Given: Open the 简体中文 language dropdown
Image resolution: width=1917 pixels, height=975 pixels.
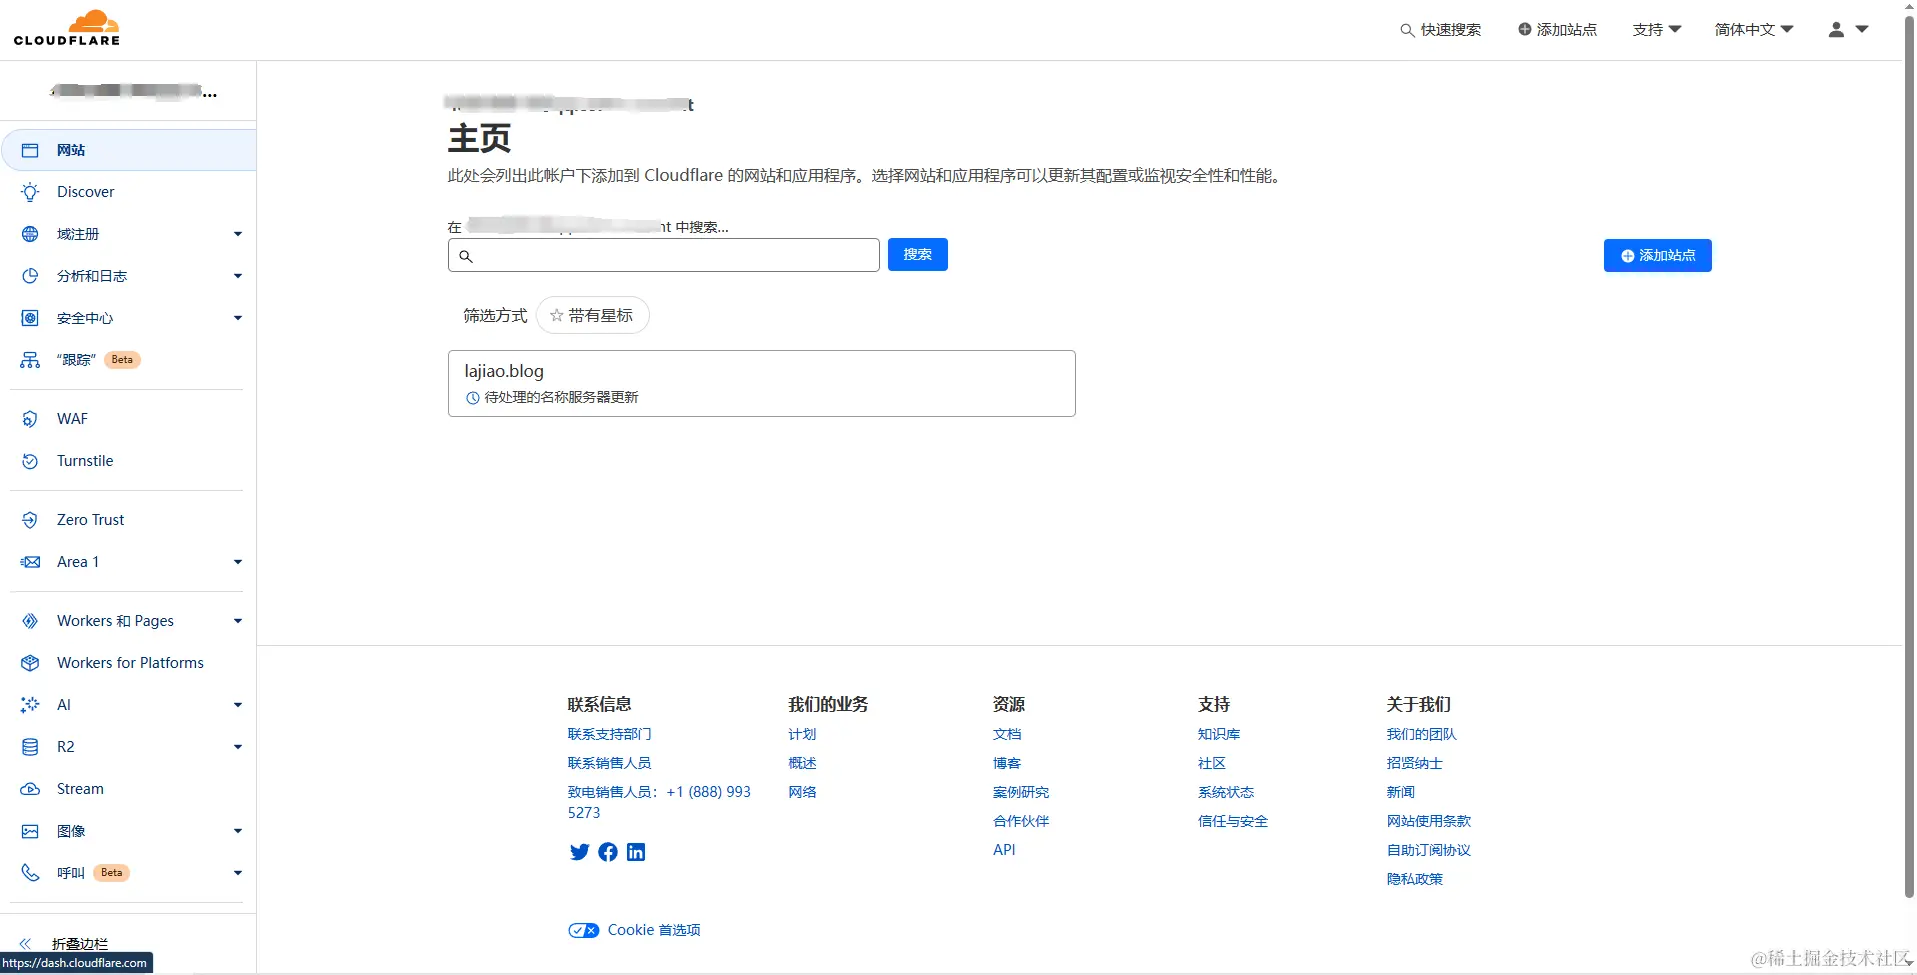Looking at the screenshot, I should pyautogui.click(x=1754, y=30).
